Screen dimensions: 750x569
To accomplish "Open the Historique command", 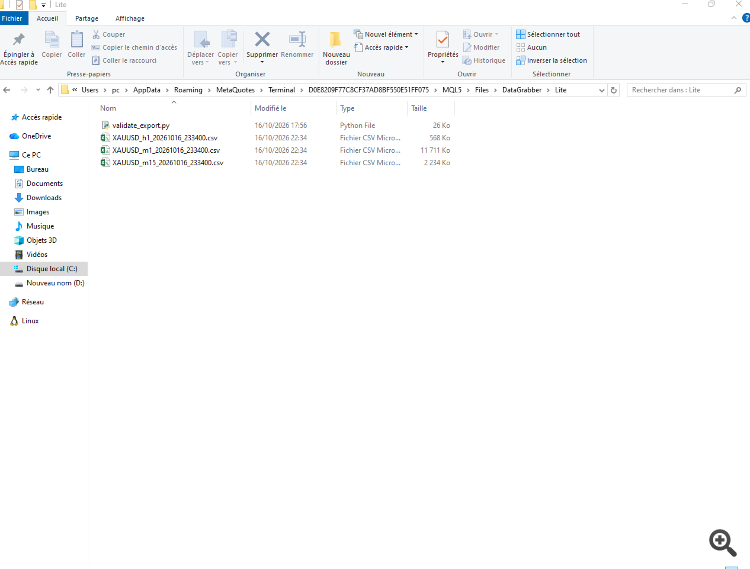I will 484,60.
